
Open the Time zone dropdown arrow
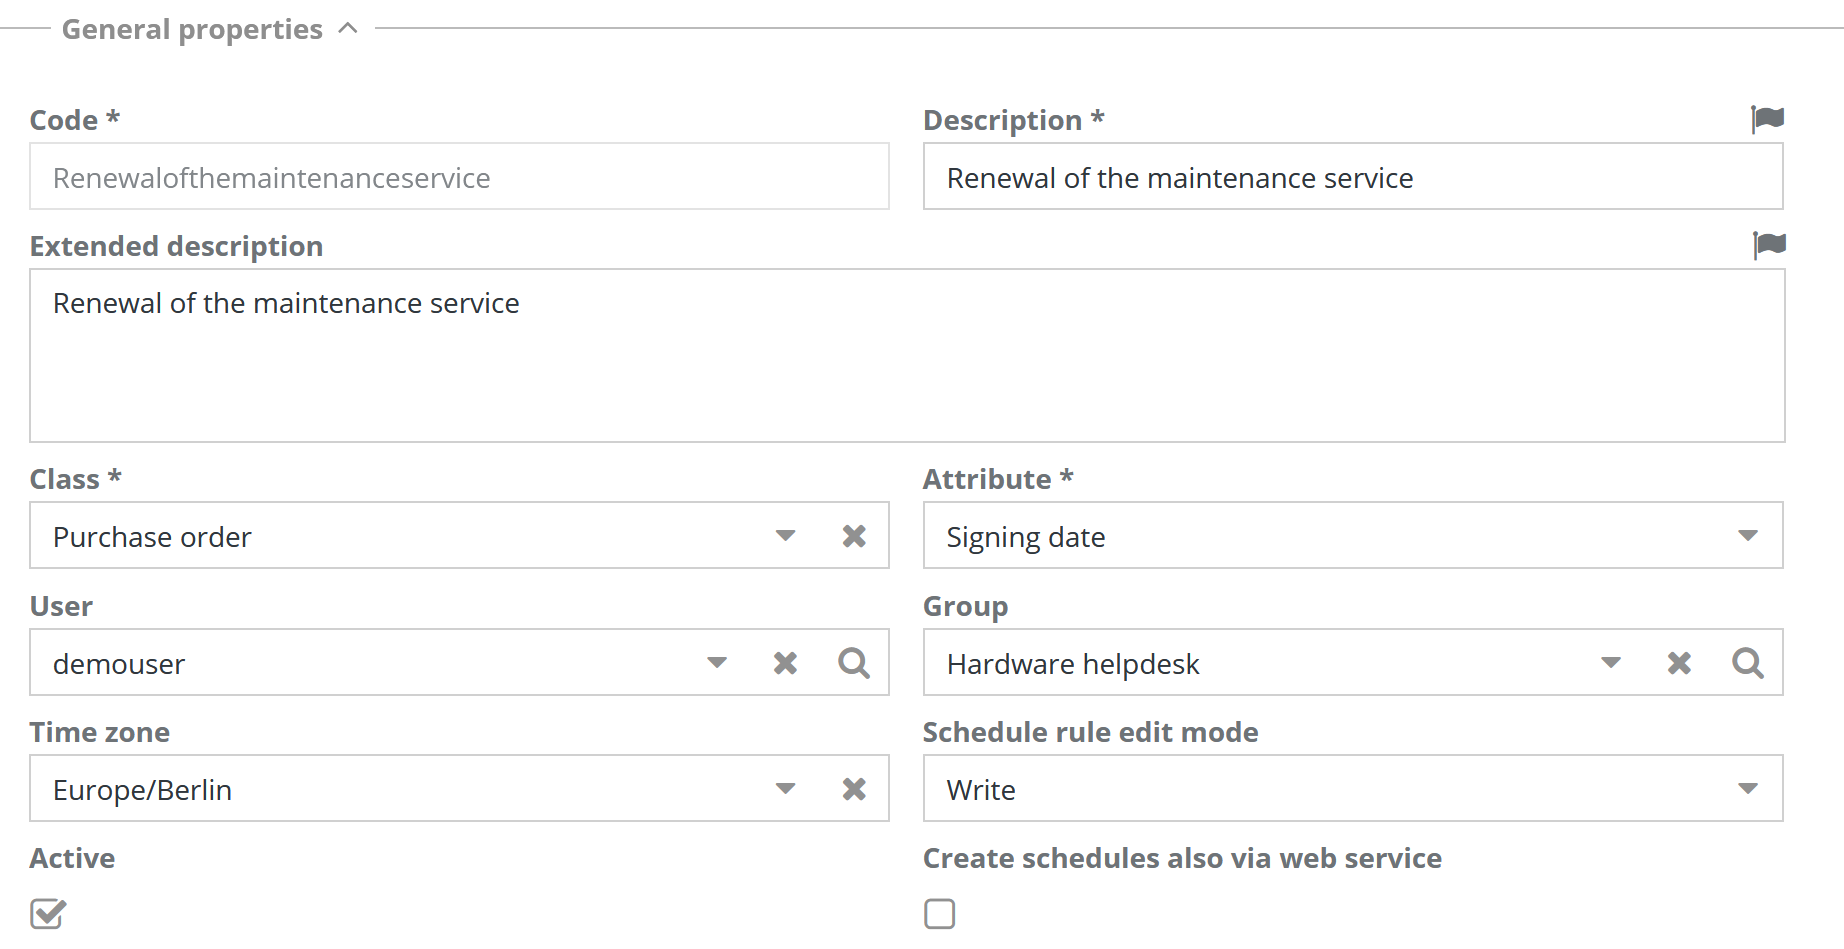tap(785, 789)
